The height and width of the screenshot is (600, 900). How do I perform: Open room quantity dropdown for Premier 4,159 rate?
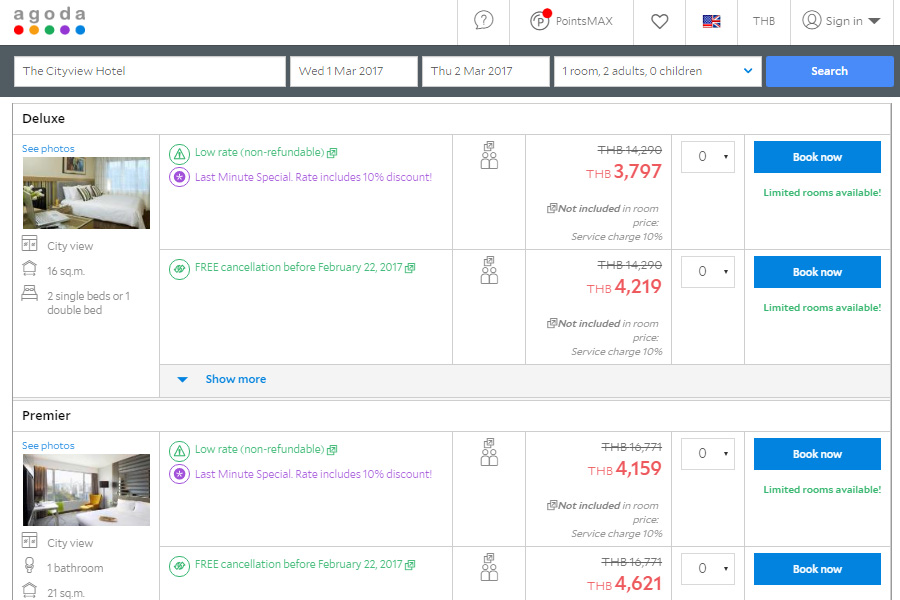(707, 454)
